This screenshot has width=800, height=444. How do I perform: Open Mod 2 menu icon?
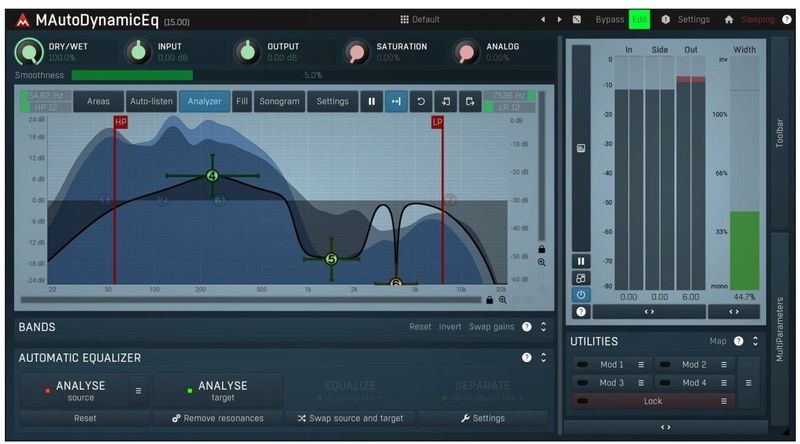click(x=723, y=364)
